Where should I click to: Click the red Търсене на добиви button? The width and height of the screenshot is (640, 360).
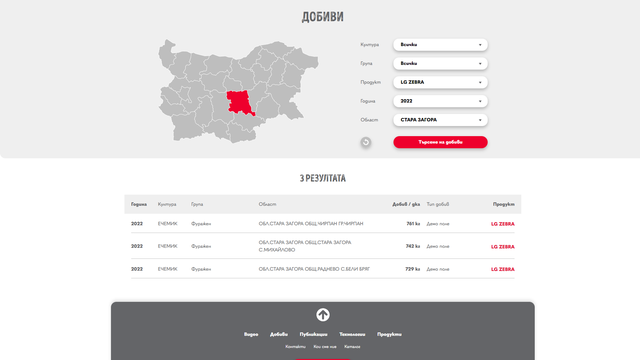(440, 142)
